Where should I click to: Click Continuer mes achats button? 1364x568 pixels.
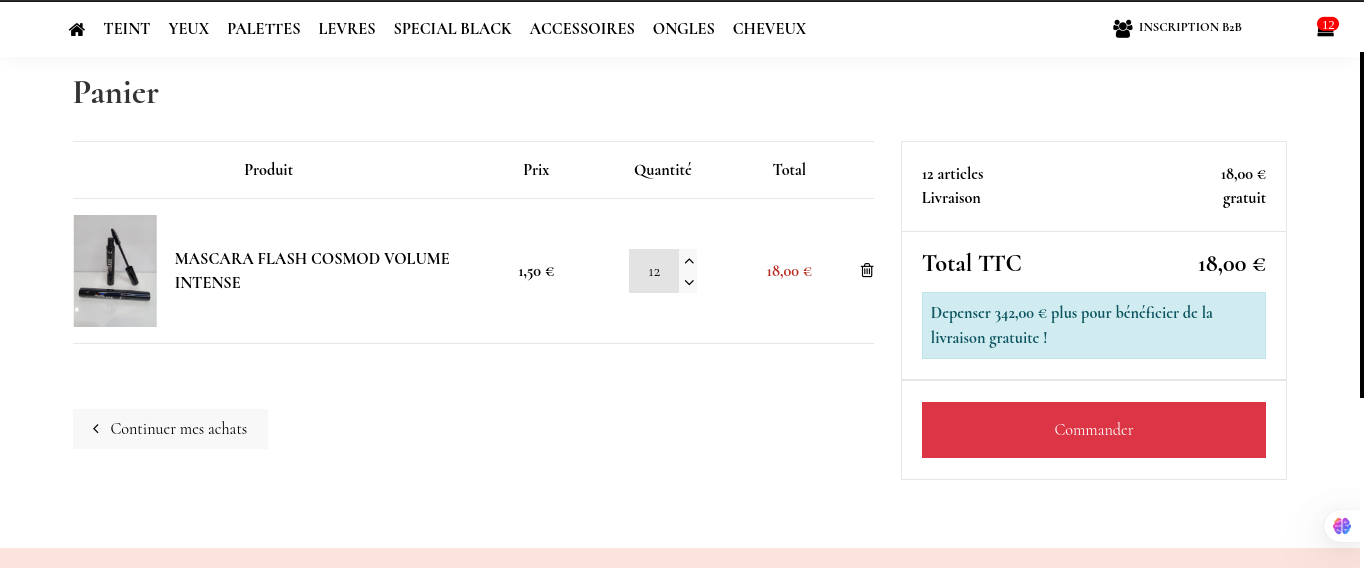170,429
